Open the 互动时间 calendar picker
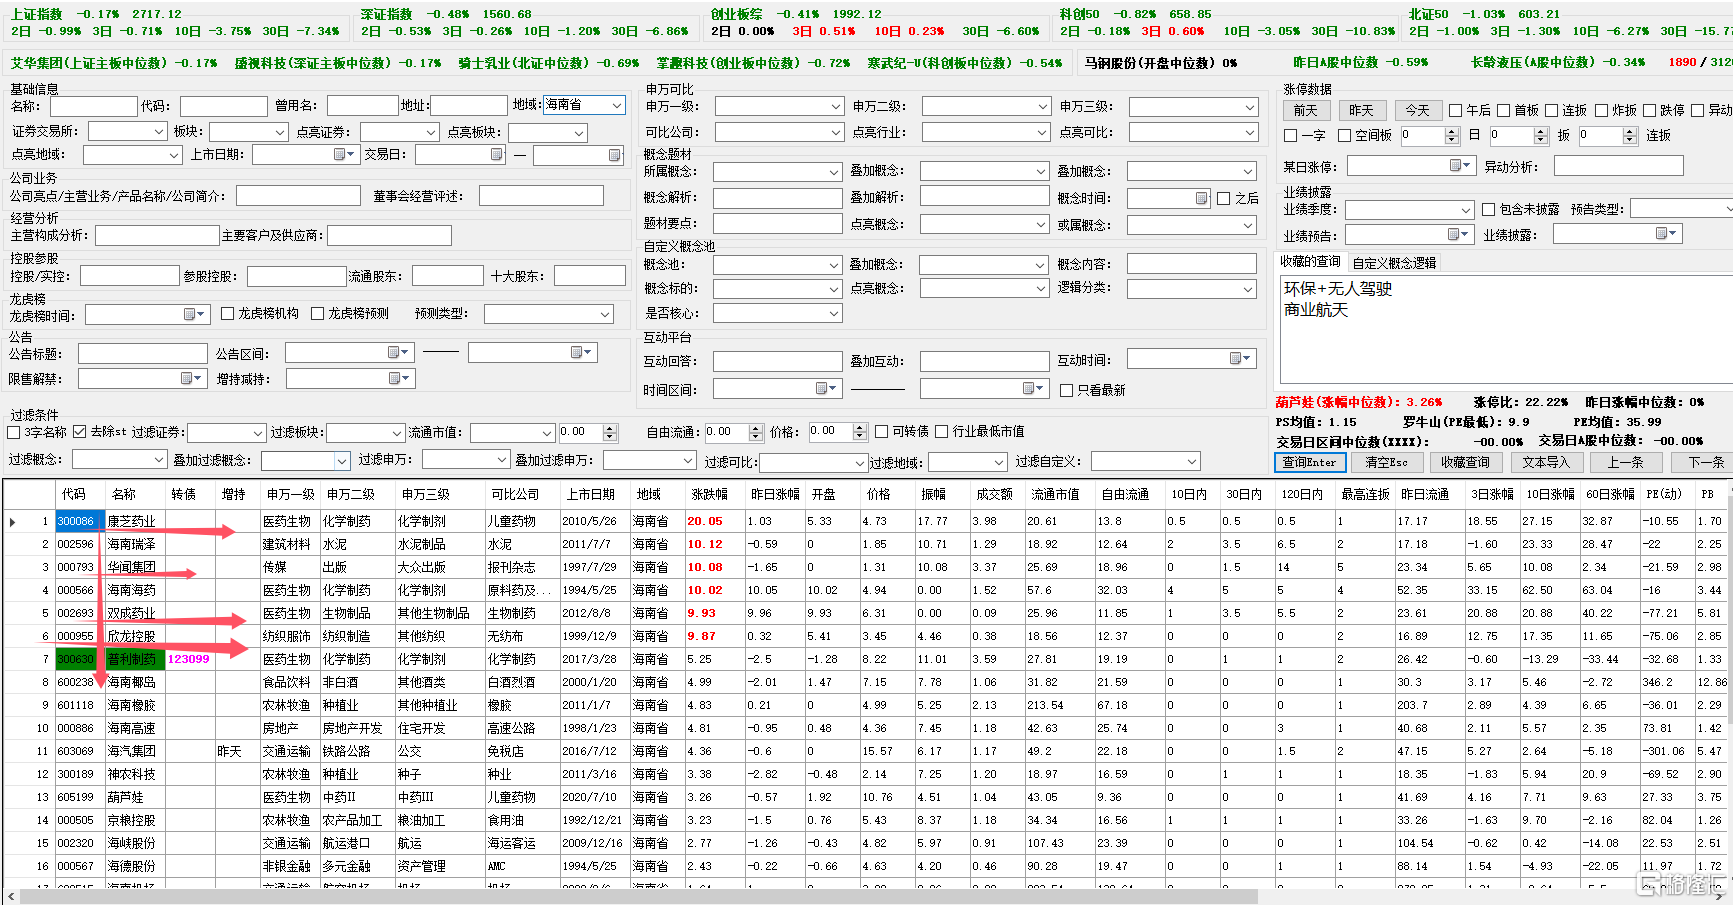 point(1241,358)
